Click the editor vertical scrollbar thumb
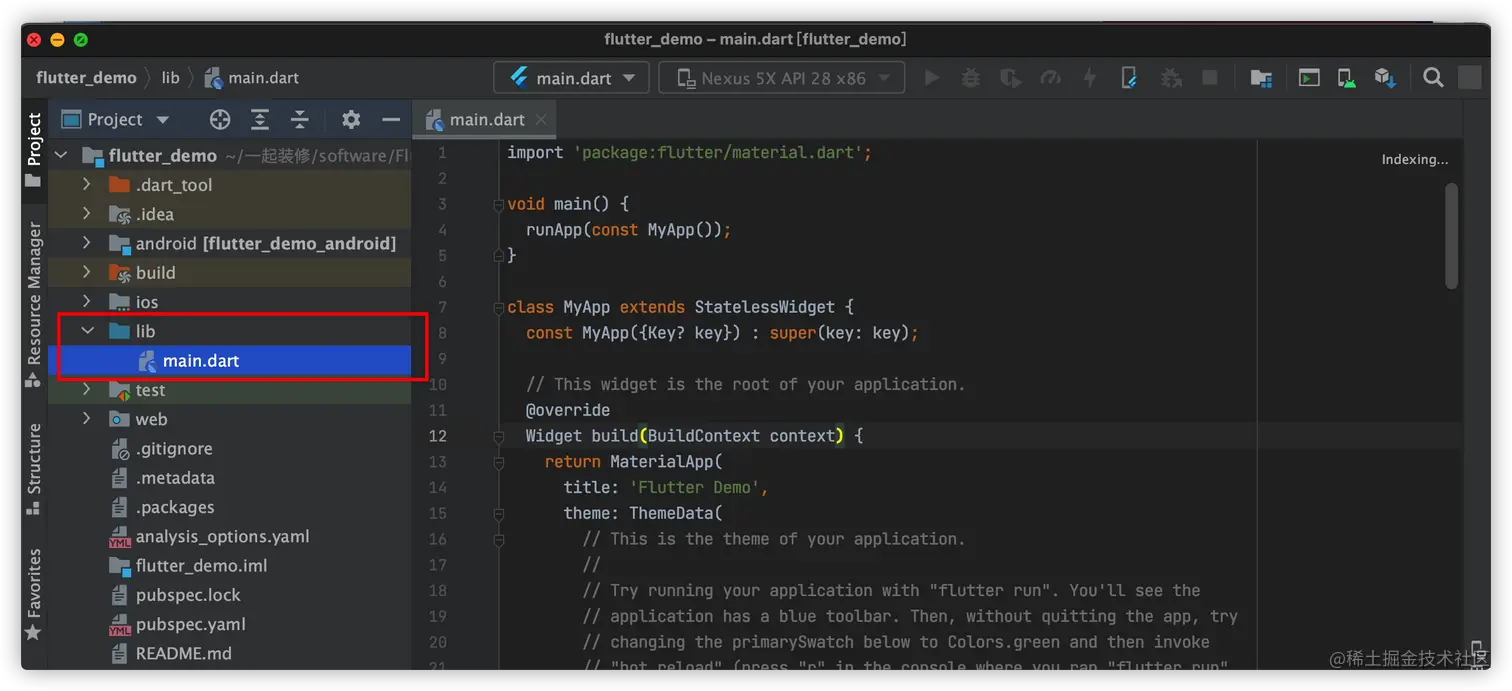1512x691 pixels. coord(1451,236)
